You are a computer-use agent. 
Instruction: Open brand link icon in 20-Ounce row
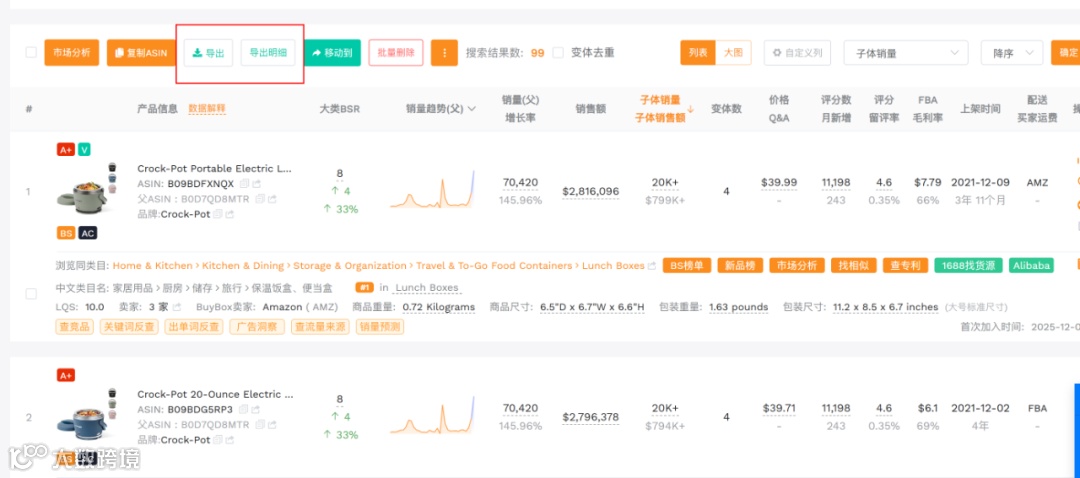[x=229, y=440]
